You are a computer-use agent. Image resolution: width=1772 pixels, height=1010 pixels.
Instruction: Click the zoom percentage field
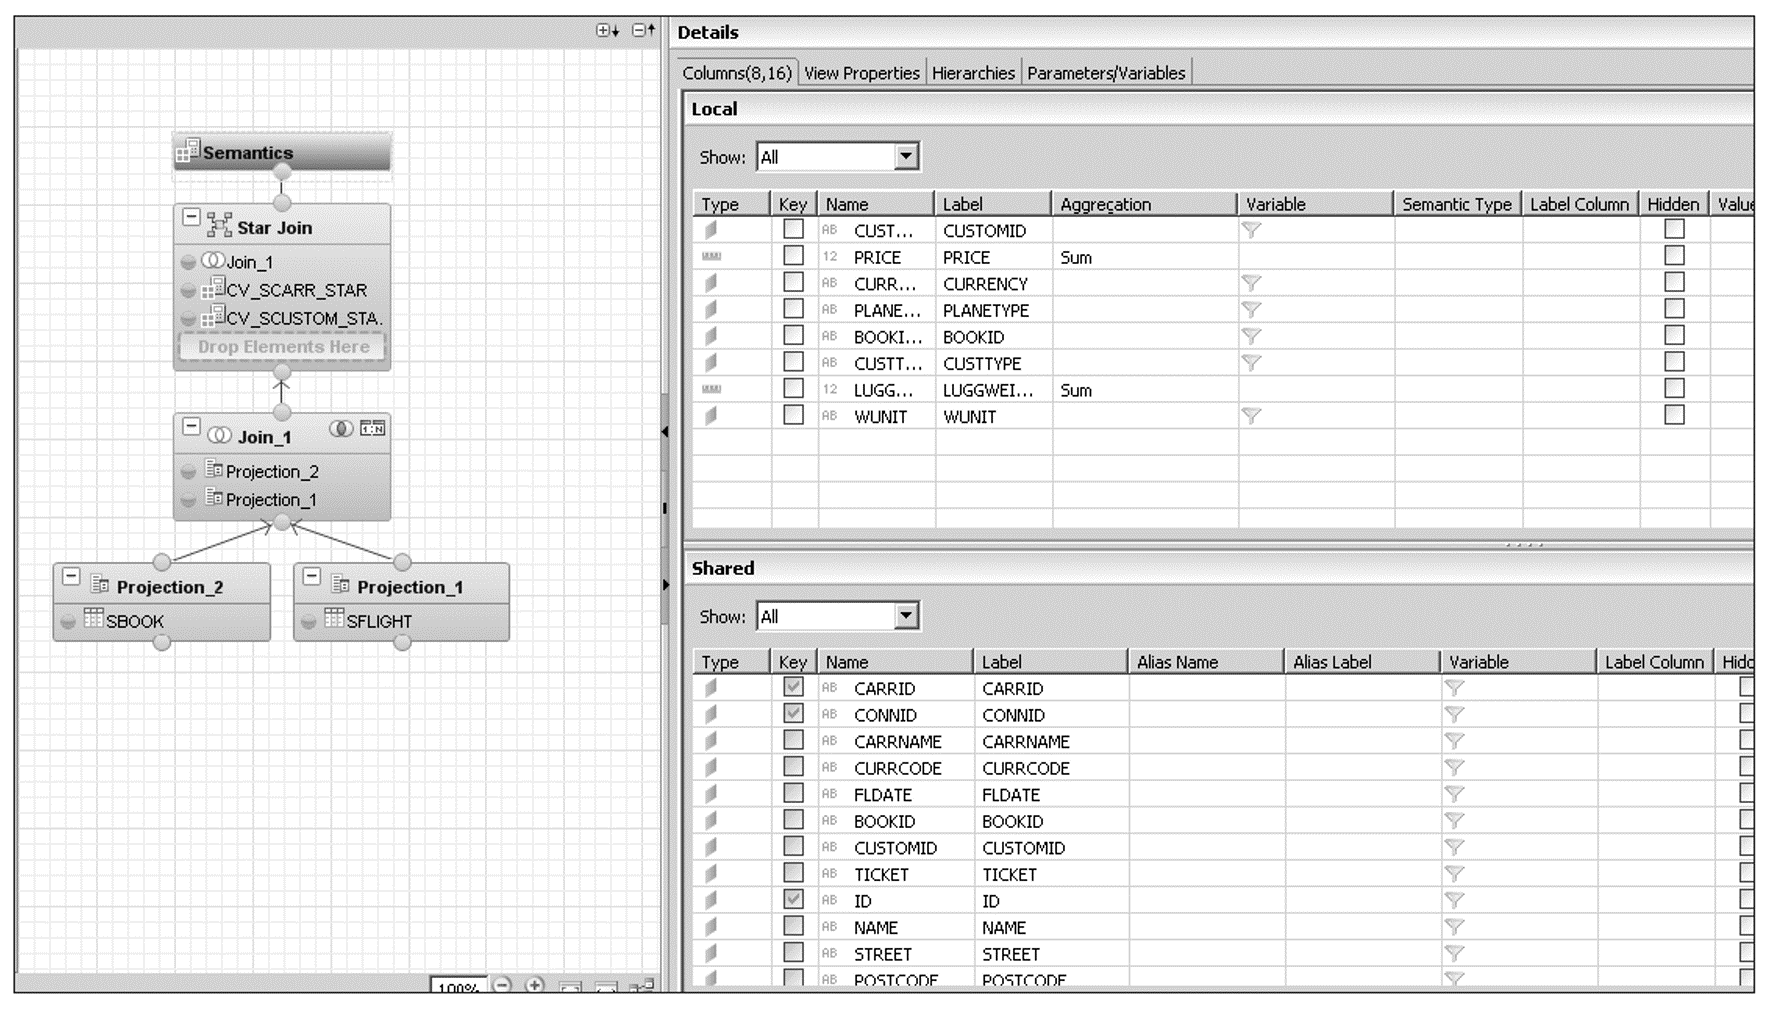pyautogui.click(x=458, y=986)
